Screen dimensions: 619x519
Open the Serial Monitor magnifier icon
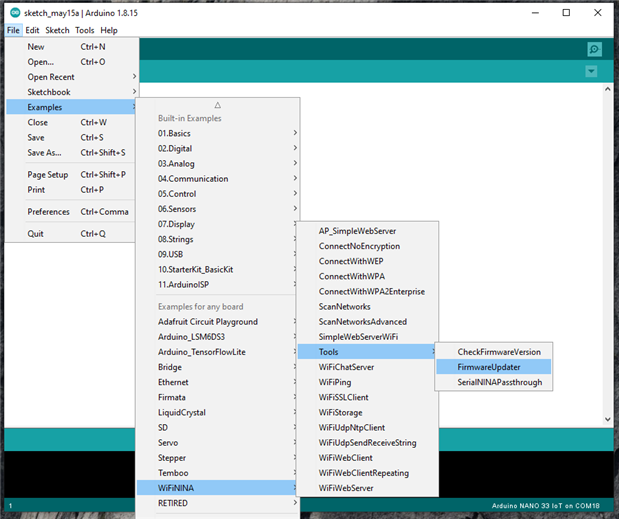click(594, 49)
